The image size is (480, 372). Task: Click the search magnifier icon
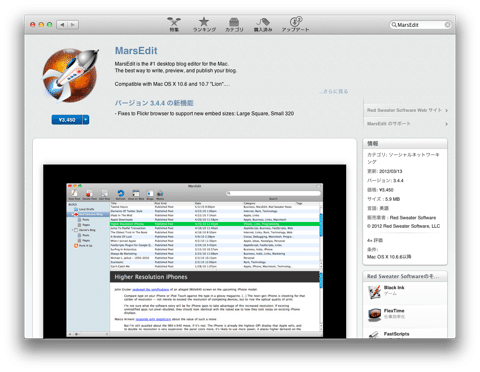click(394, 25)
